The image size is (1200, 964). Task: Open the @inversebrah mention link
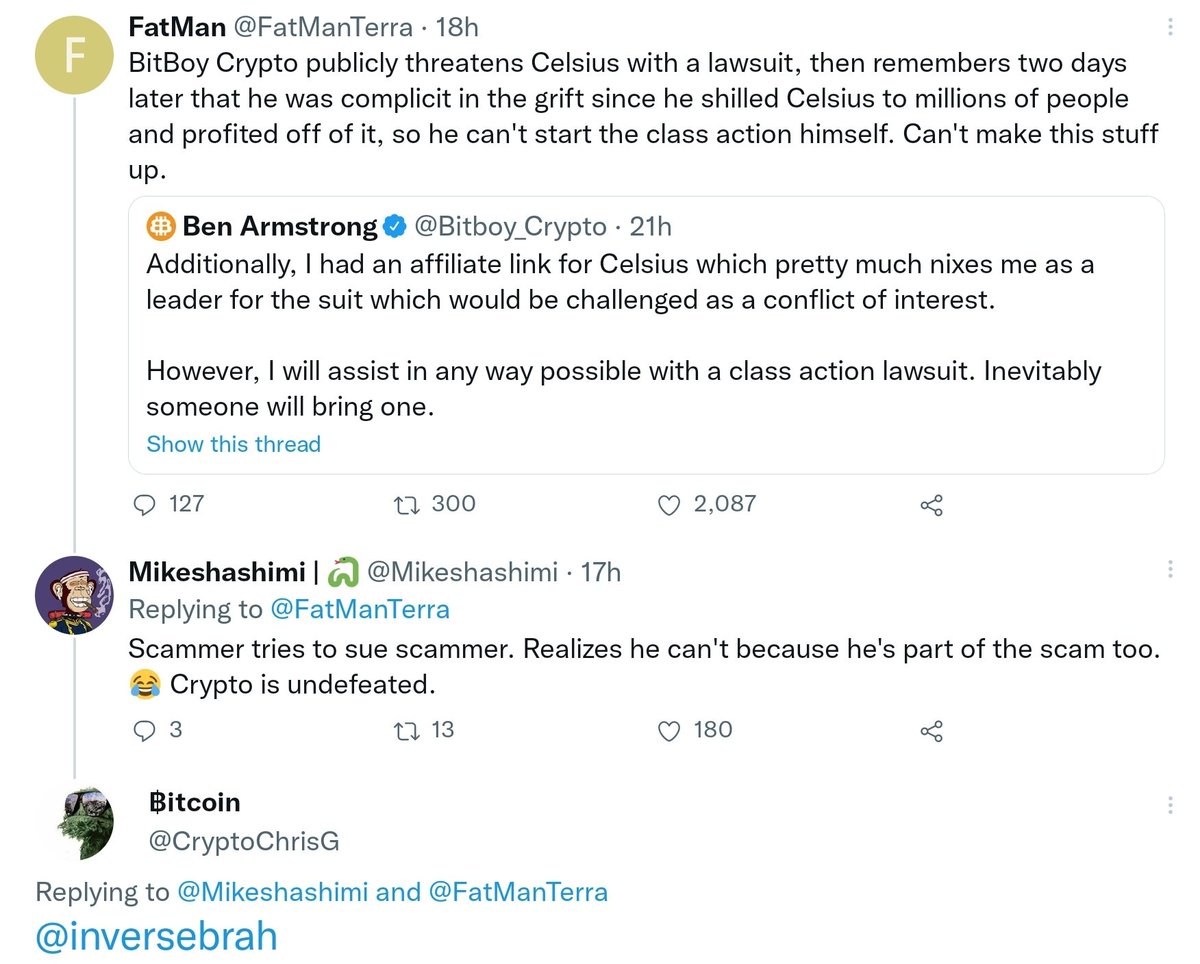(x=155, y=937)
